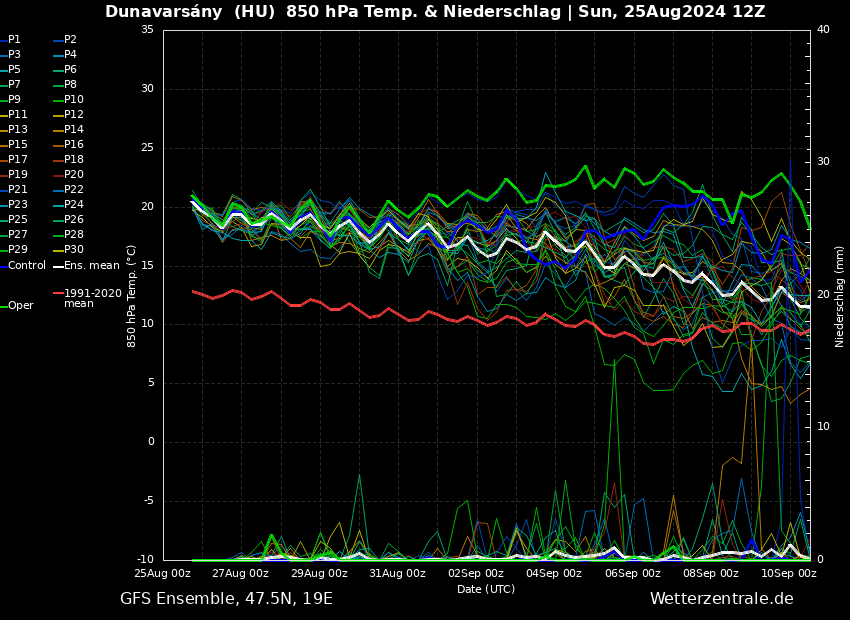Select the Ens. mean legend entry
This screenshot has height=620, width=850.
coord(92,266)
